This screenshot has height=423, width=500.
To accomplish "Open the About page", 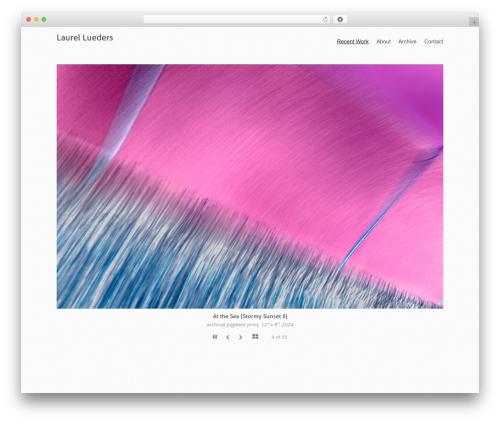I will (383, 41).
